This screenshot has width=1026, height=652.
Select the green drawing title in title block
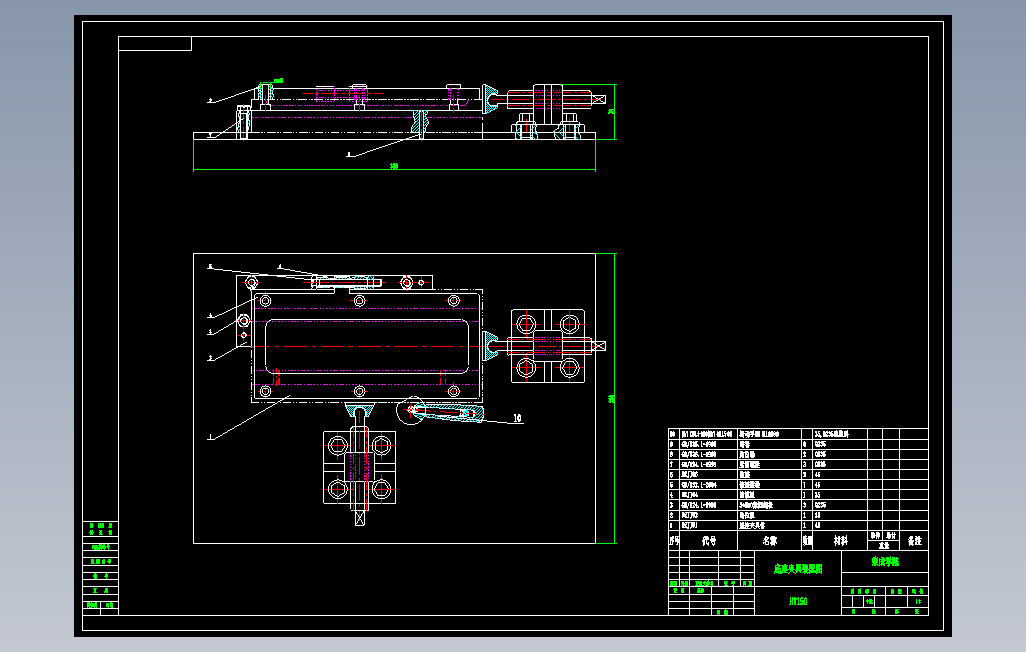tap(798, 569)
